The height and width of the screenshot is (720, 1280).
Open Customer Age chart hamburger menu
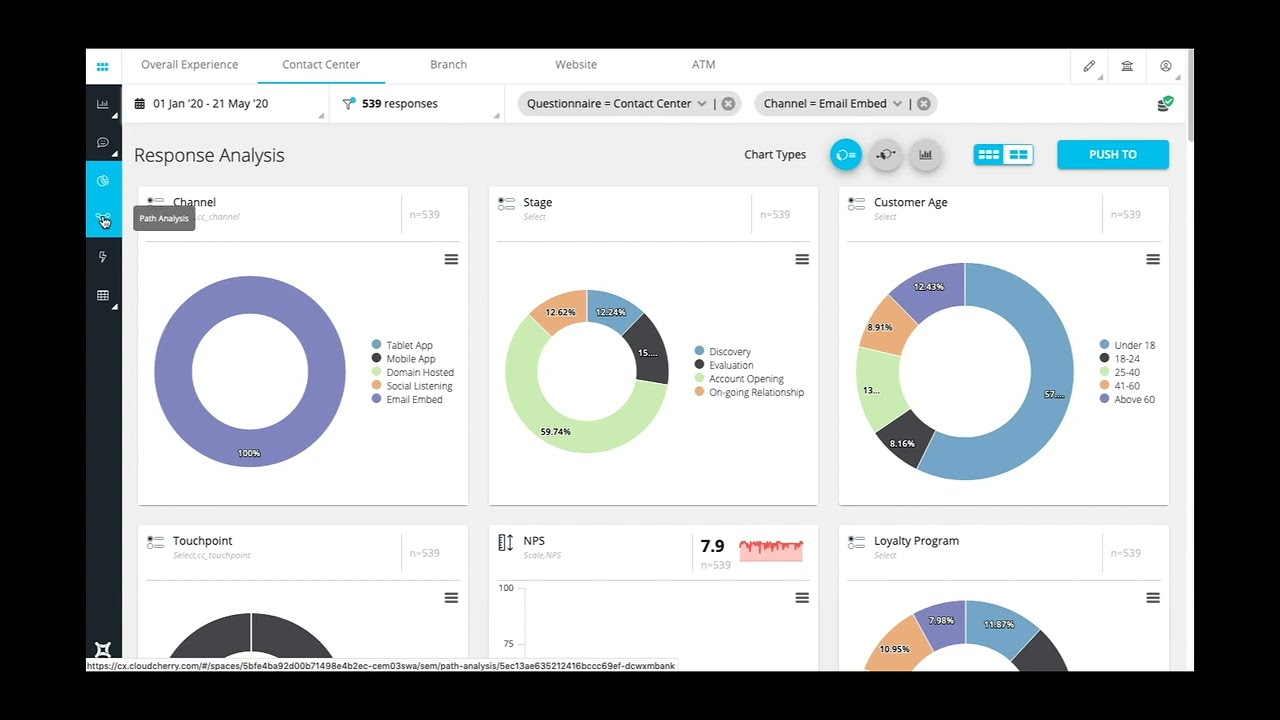(1153, 259)
